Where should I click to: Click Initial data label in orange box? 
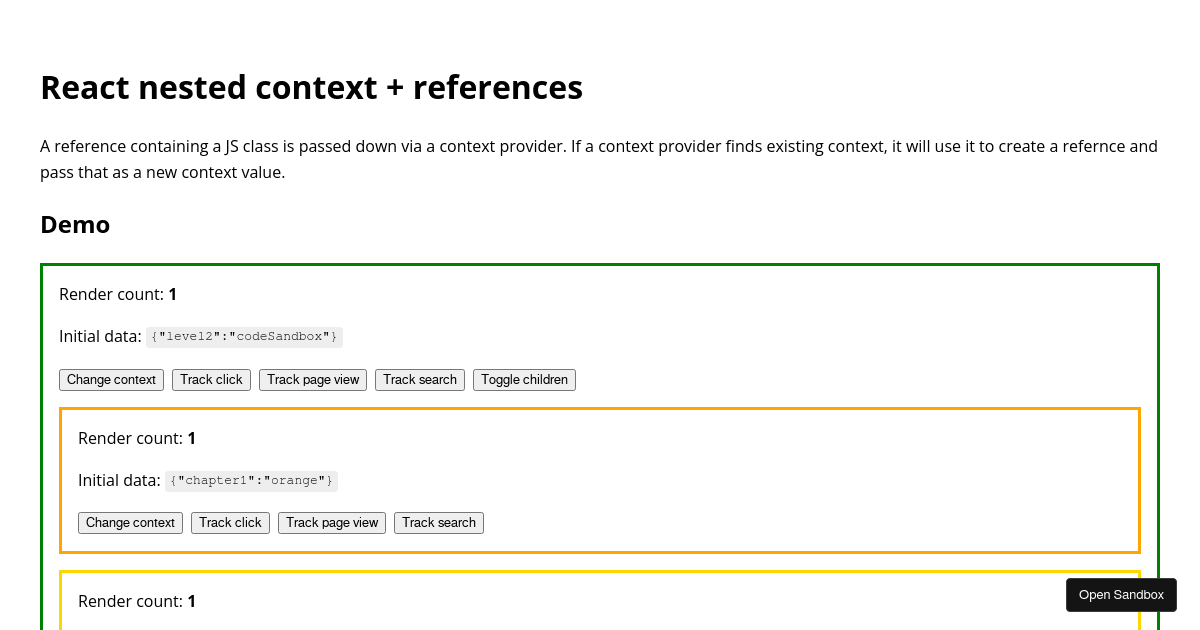[x=119, y=481]
